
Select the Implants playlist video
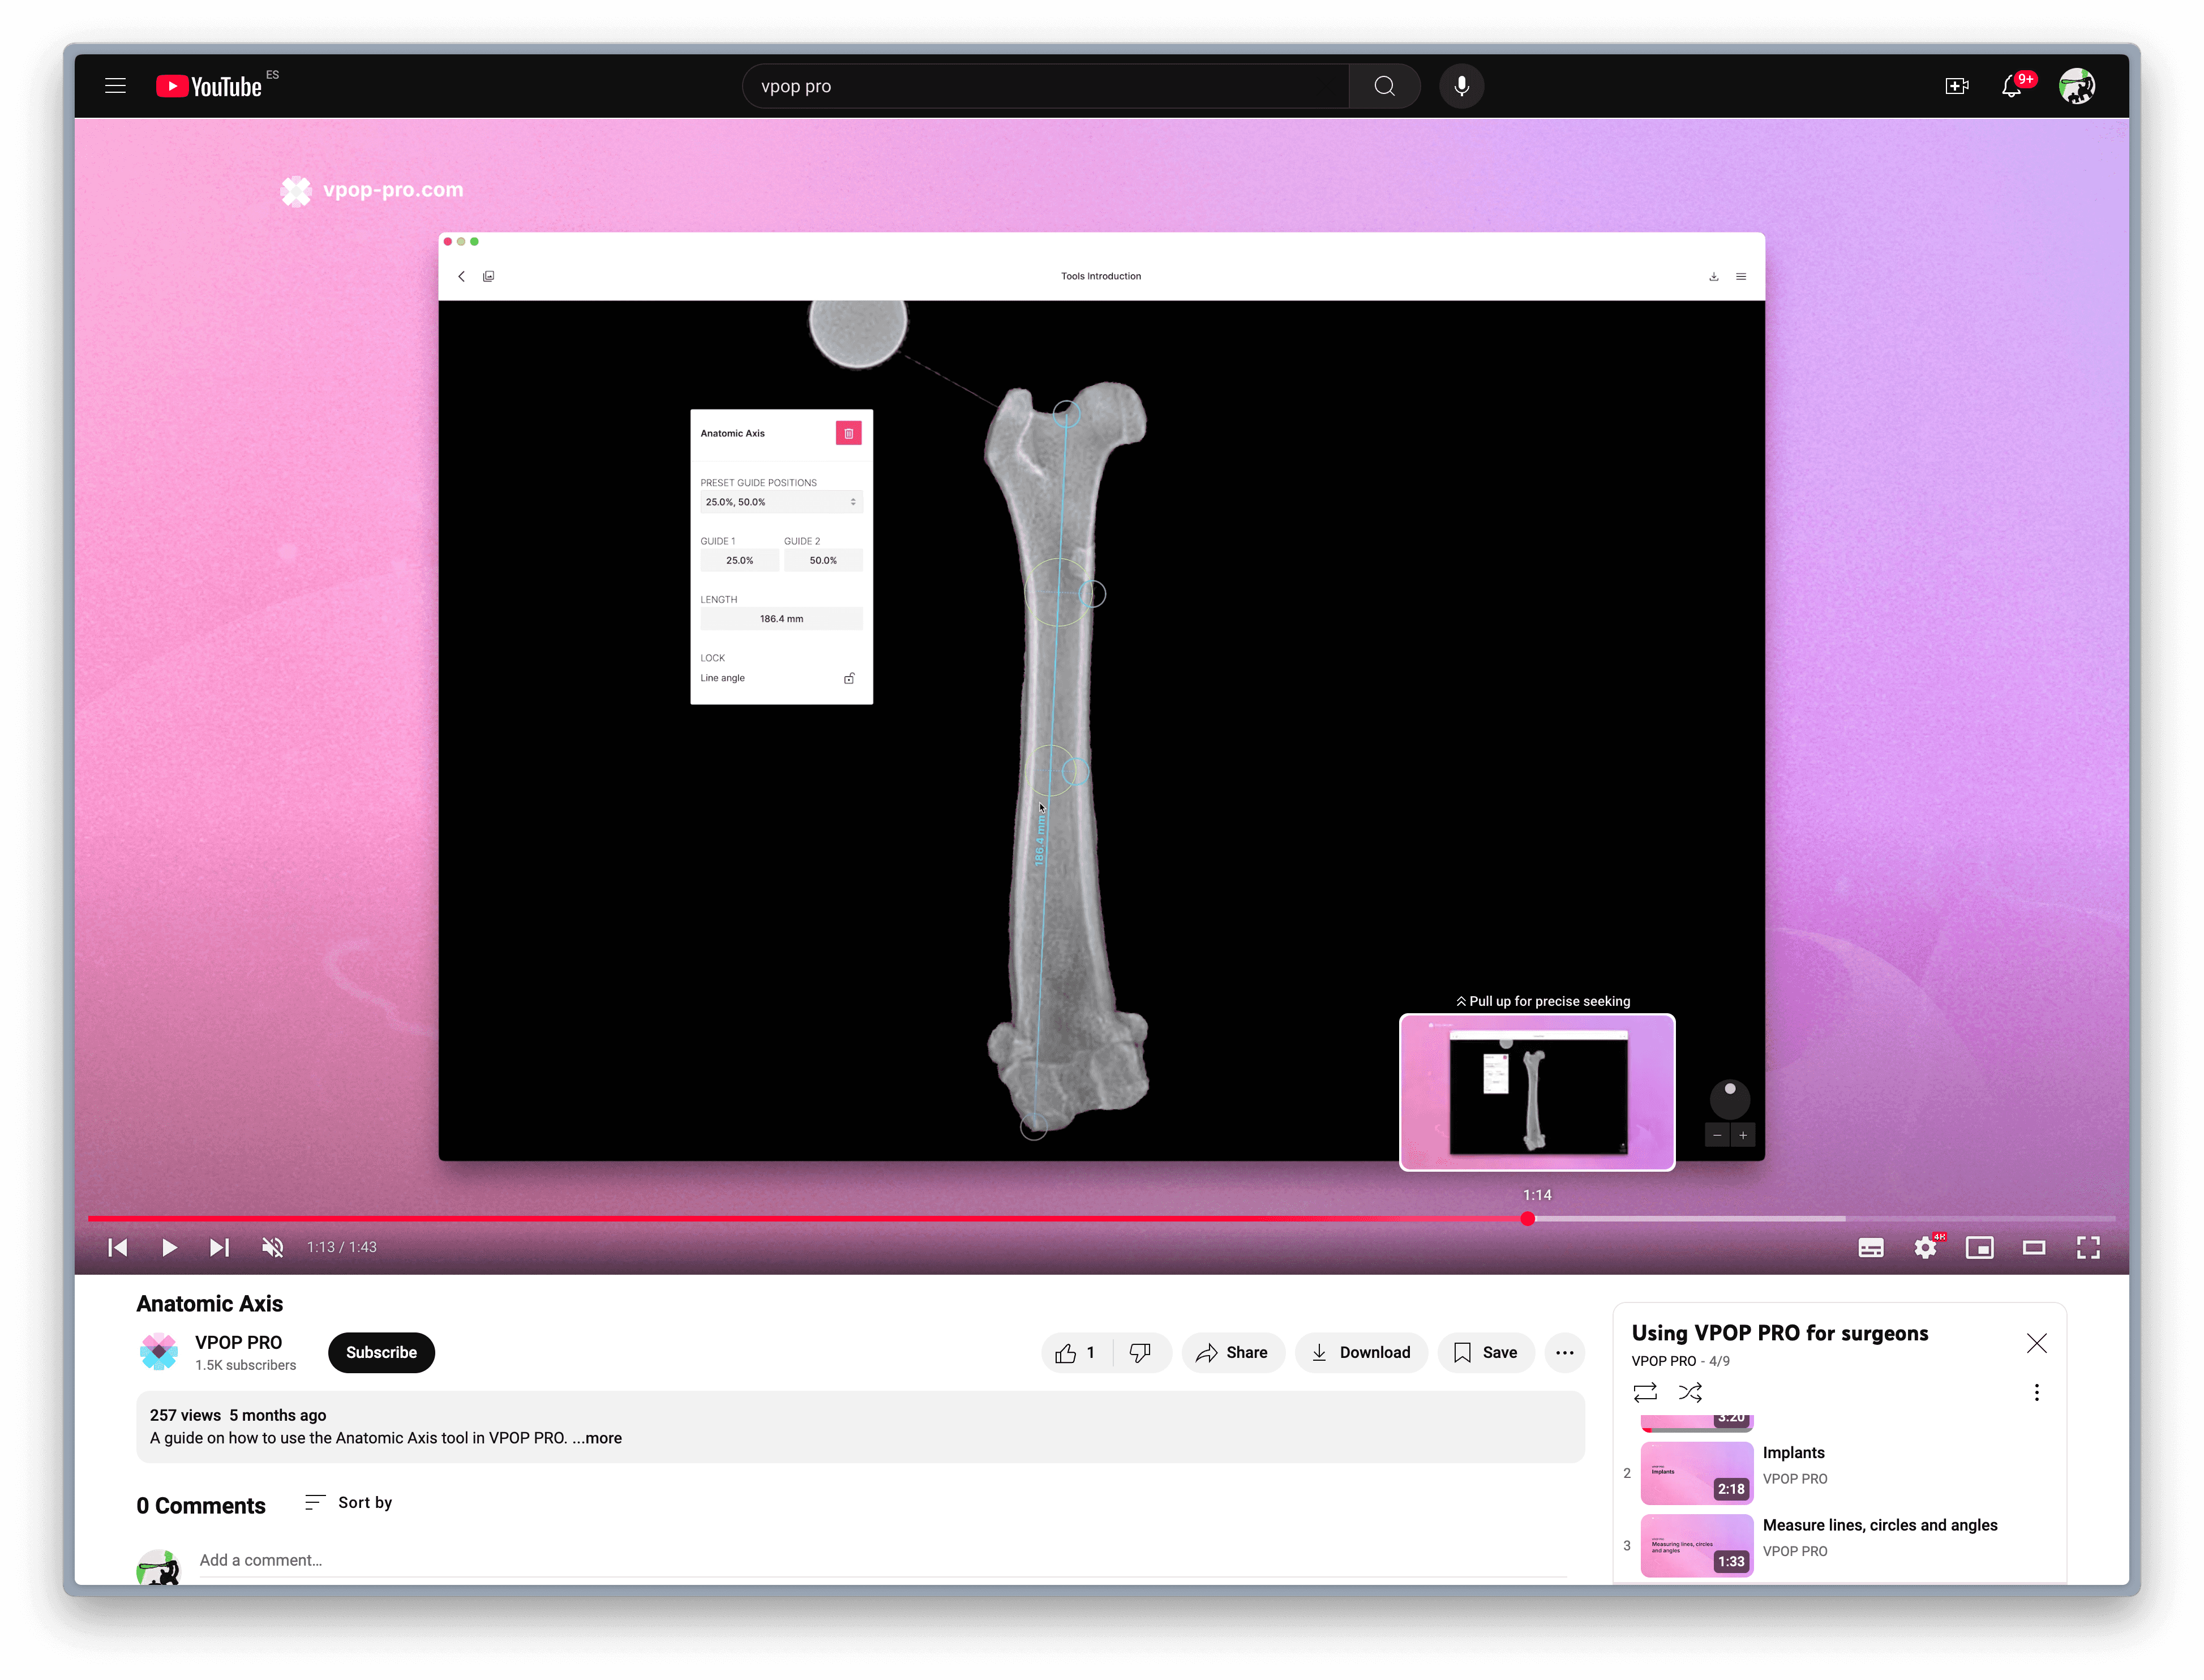(1793, 1452)
